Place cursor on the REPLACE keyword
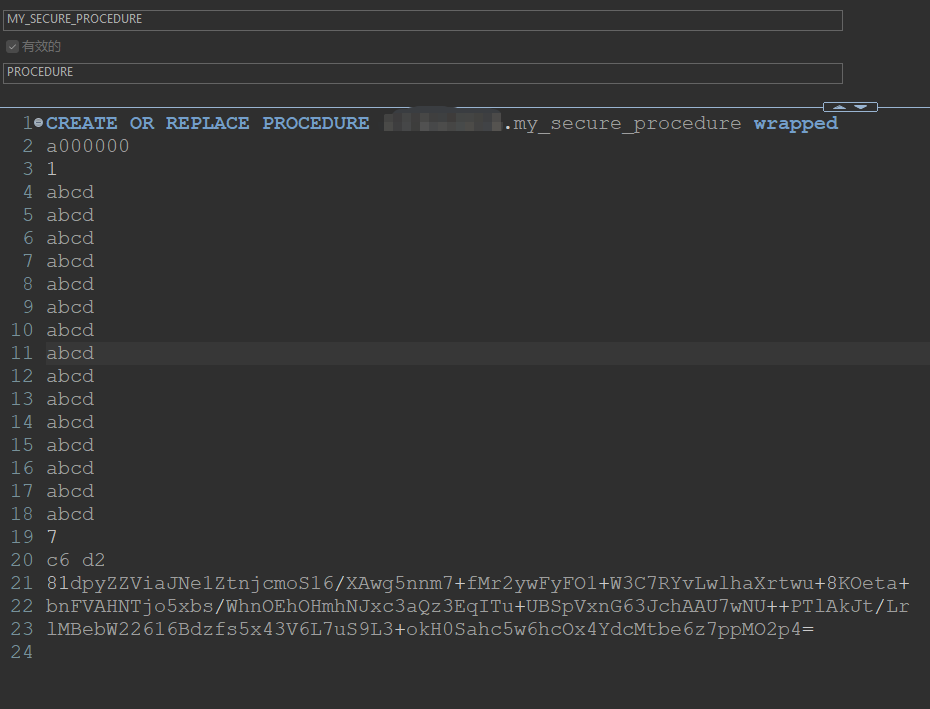The height and width of the screenshot is (709, 930). point(207,123)
